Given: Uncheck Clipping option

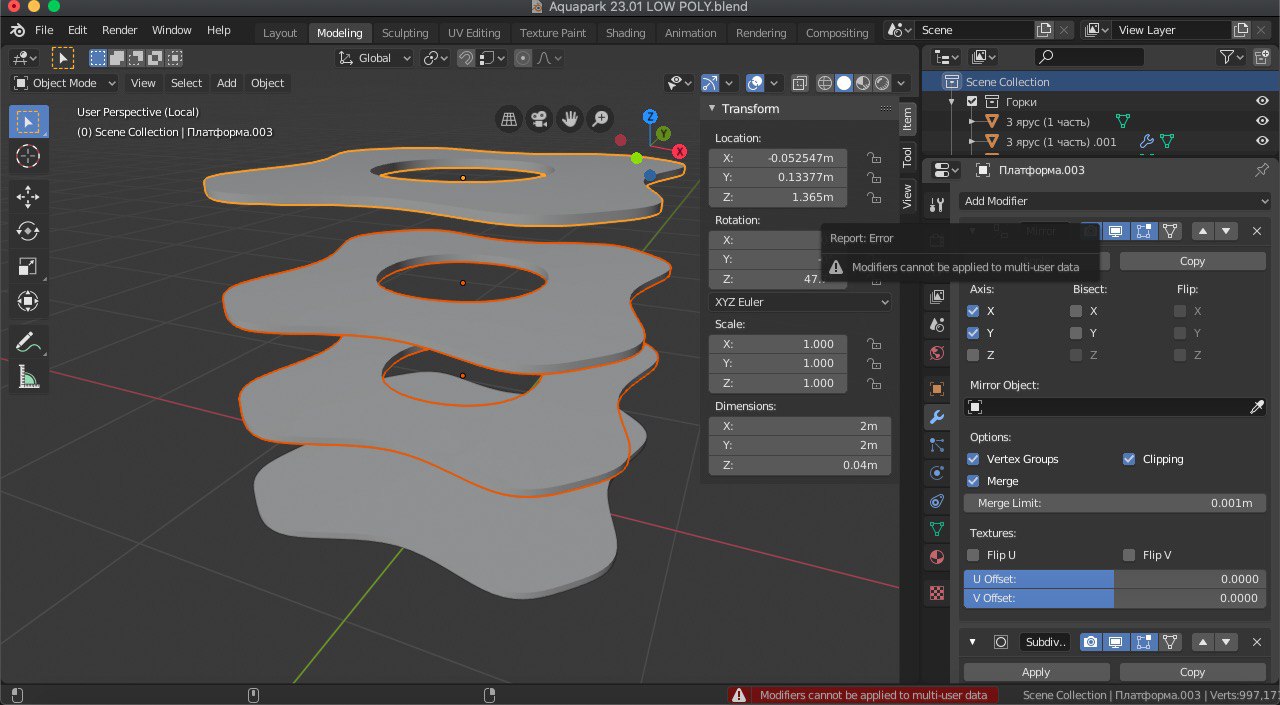Looking at the screenshot, I should pos(1129,459).
